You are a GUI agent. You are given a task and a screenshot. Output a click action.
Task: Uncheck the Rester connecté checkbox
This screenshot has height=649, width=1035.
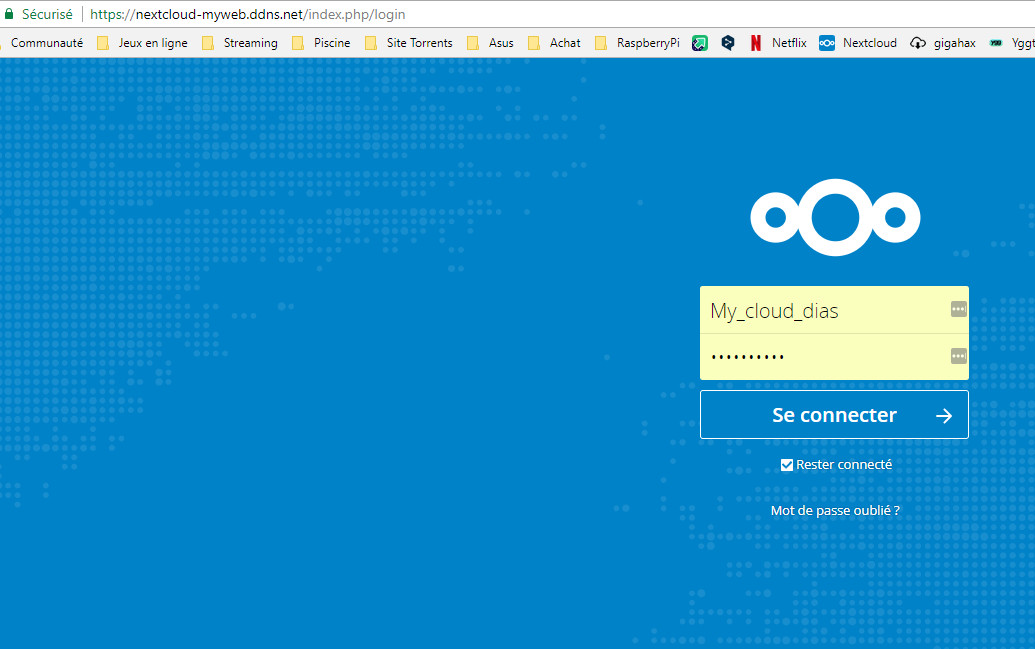tap(787, 465)
